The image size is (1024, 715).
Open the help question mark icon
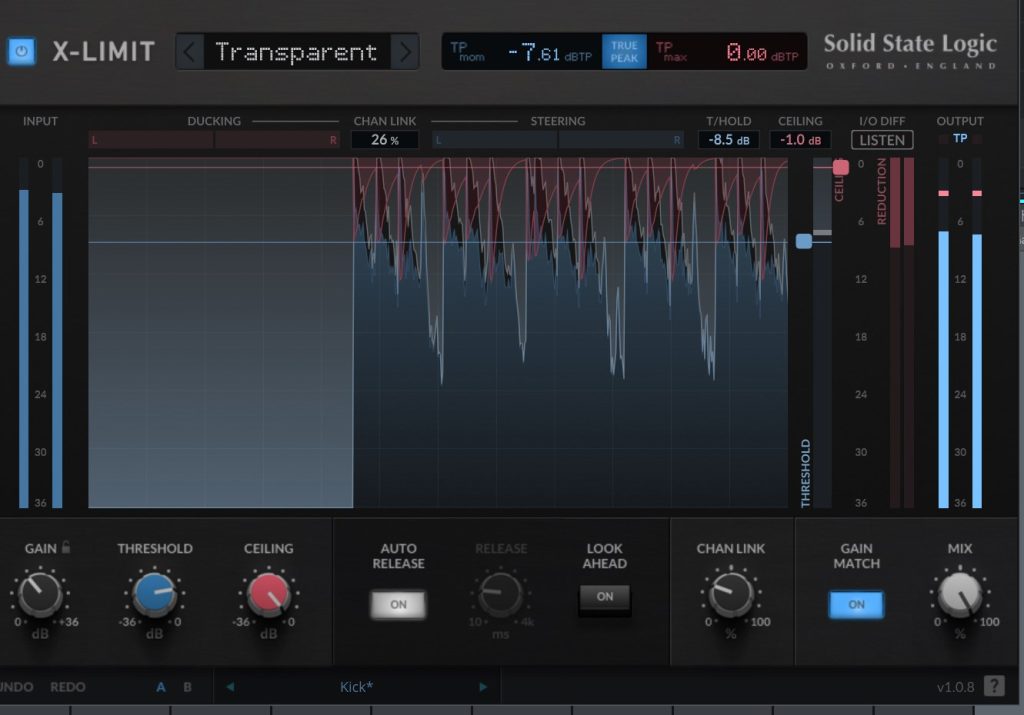pyautogui.click(x=993, y=686)
